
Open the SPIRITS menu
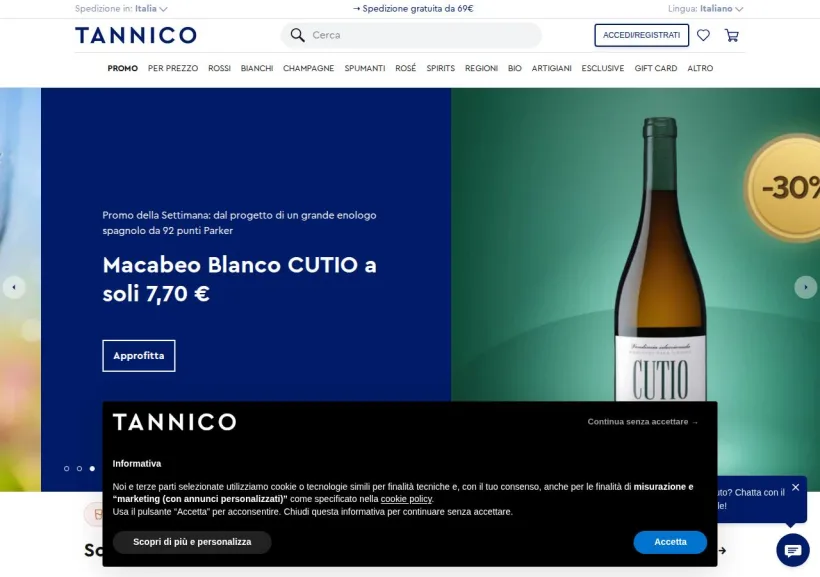(x=440, y=68)
